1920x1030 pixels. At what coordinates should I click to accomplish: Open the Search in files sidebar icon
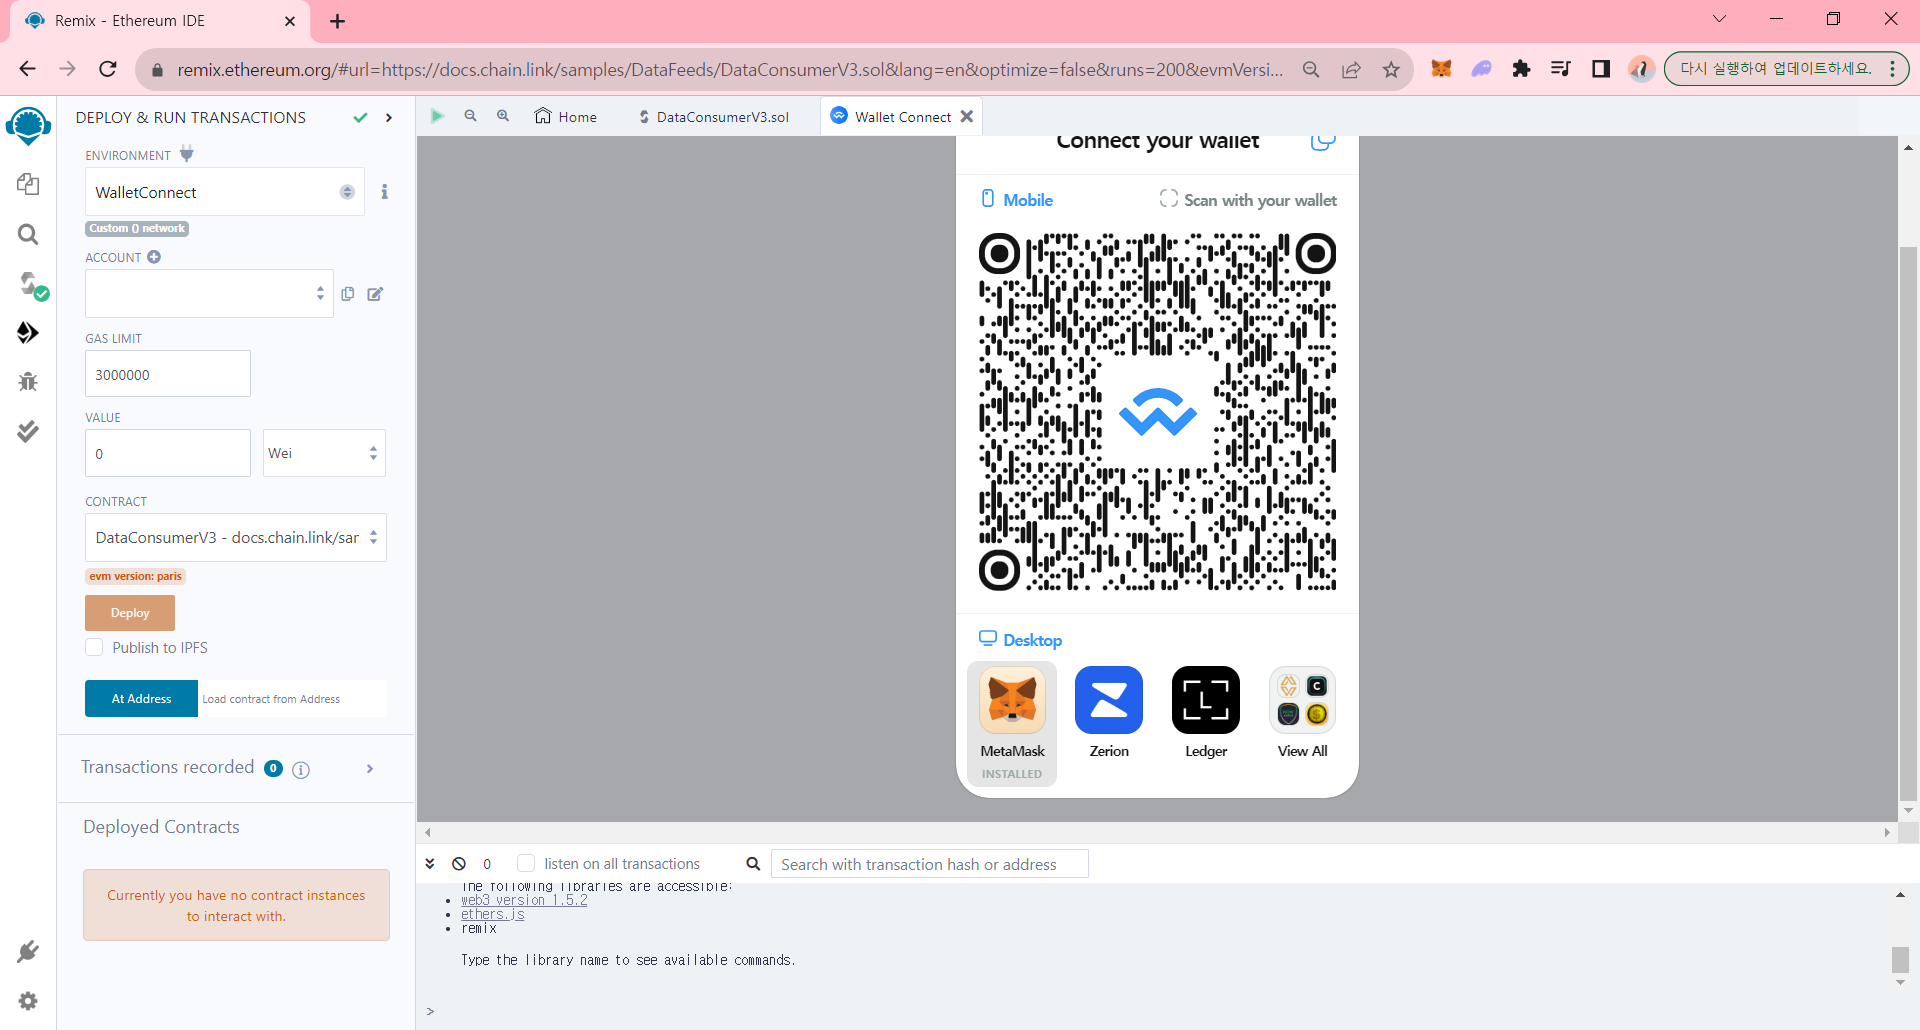[x=28, y=234]
